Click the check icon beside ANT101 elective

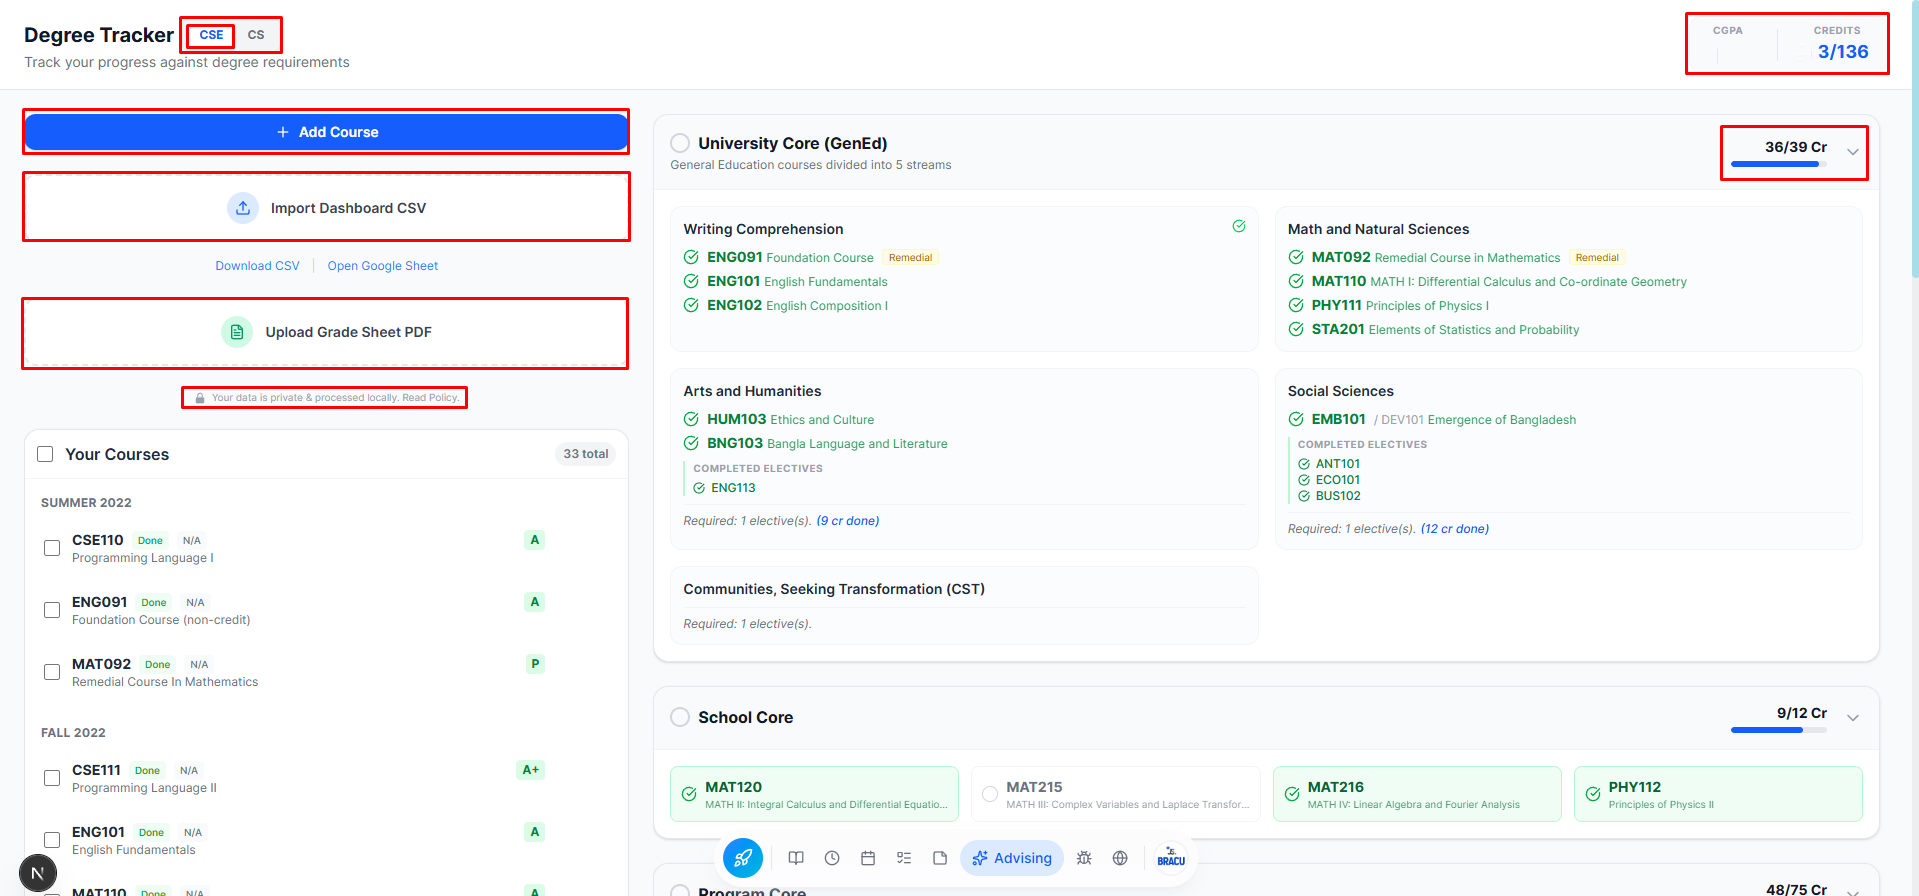point(1304,464)
